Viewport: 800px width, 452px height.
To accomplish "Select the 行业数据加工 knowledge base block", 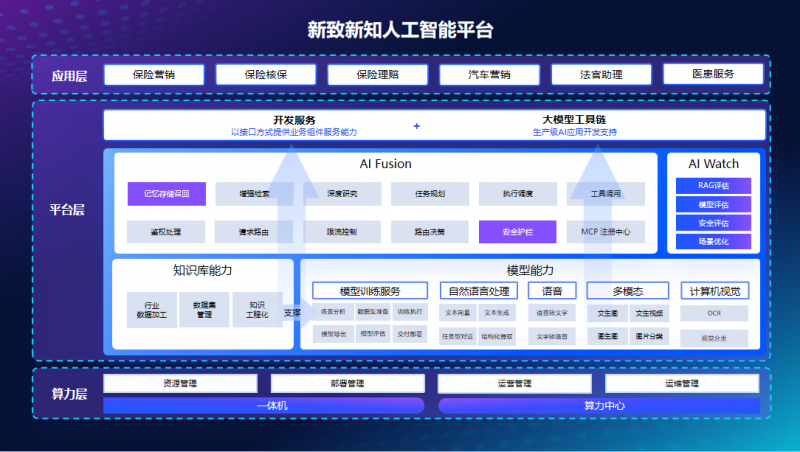I will click(151, 311).
